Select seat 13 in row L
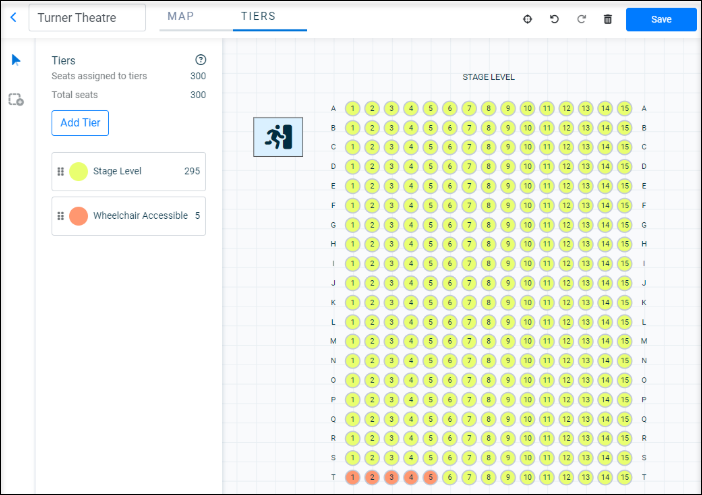Image resolution: width=702 pixels, height=495 pixels. (x=586, y=322)
